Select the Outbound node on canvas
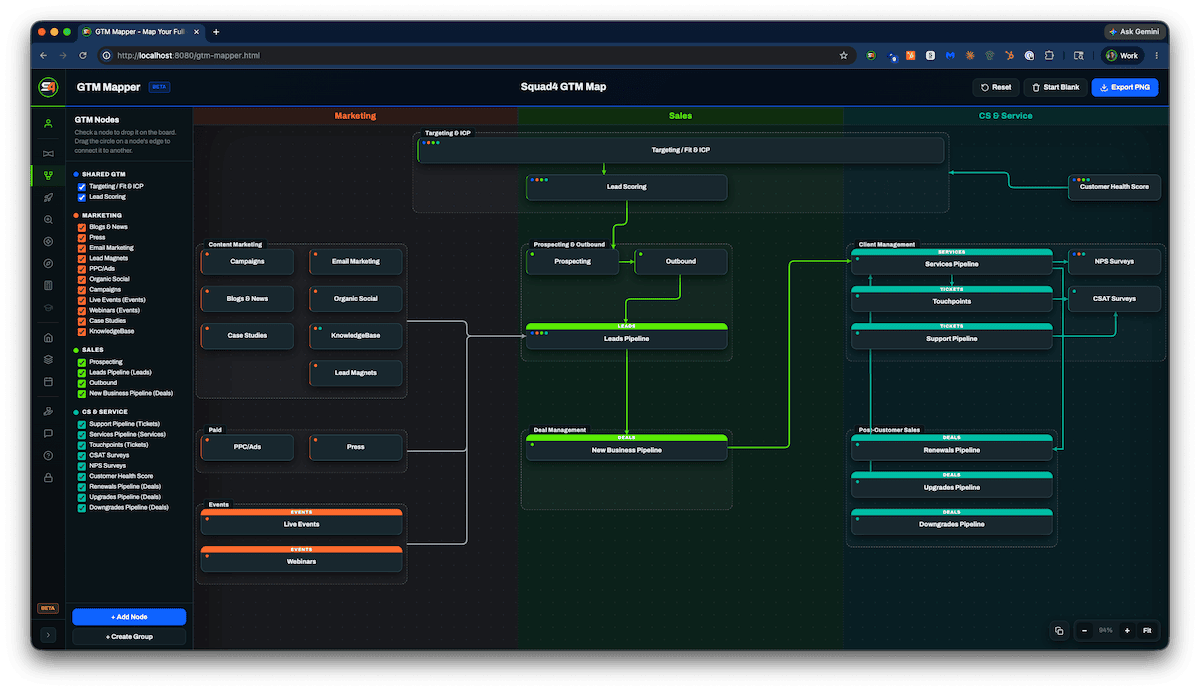 coord(681,261)
